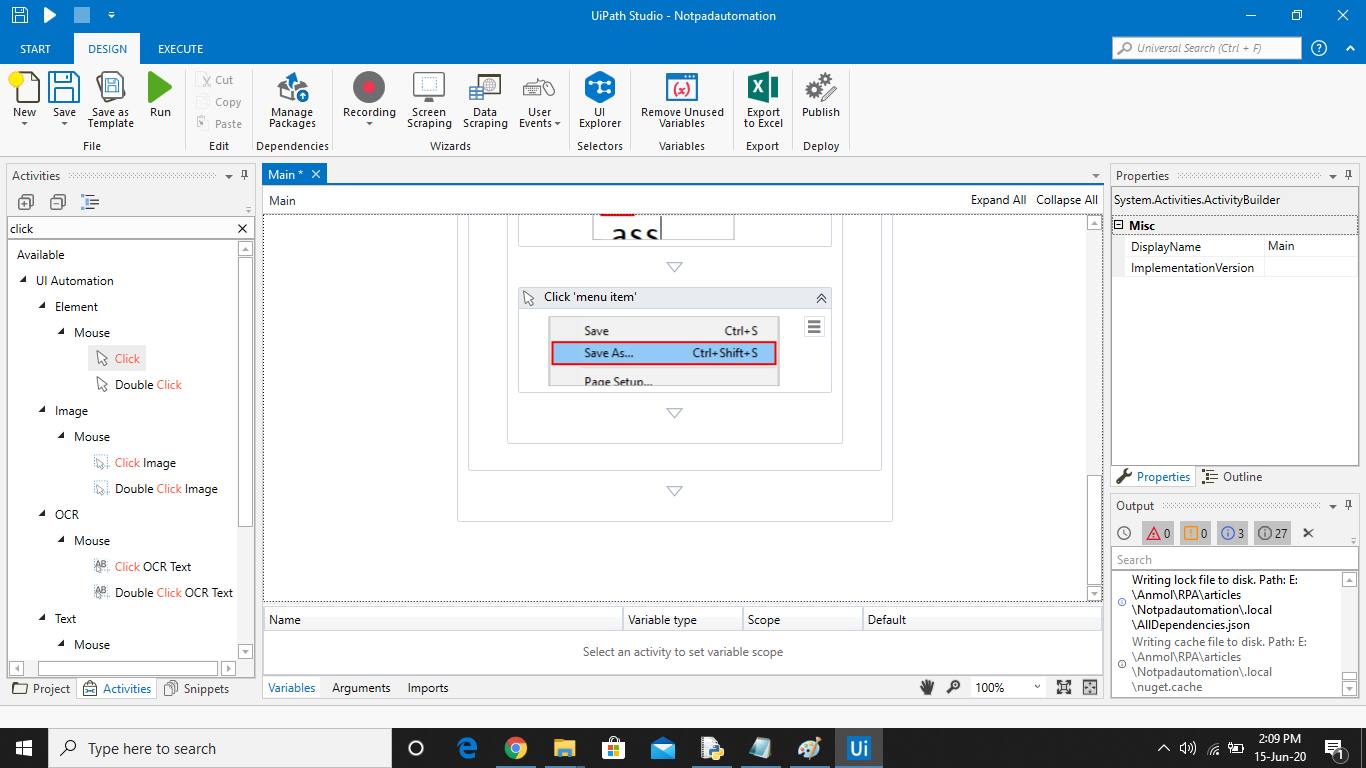This screenshot has width=1366, height=768.
Task: Collapse the Text tree node
Action: pyautogui.click(x=43, y=619)
